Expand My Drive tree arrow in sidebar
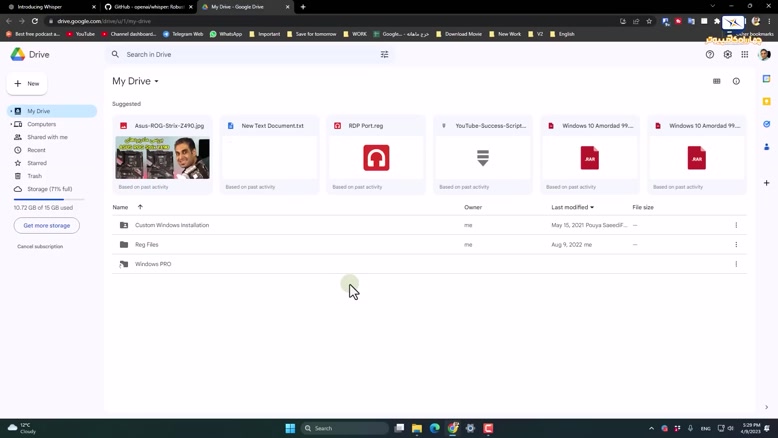Viewport: 778px width, 438px height. tap(11, 111)
